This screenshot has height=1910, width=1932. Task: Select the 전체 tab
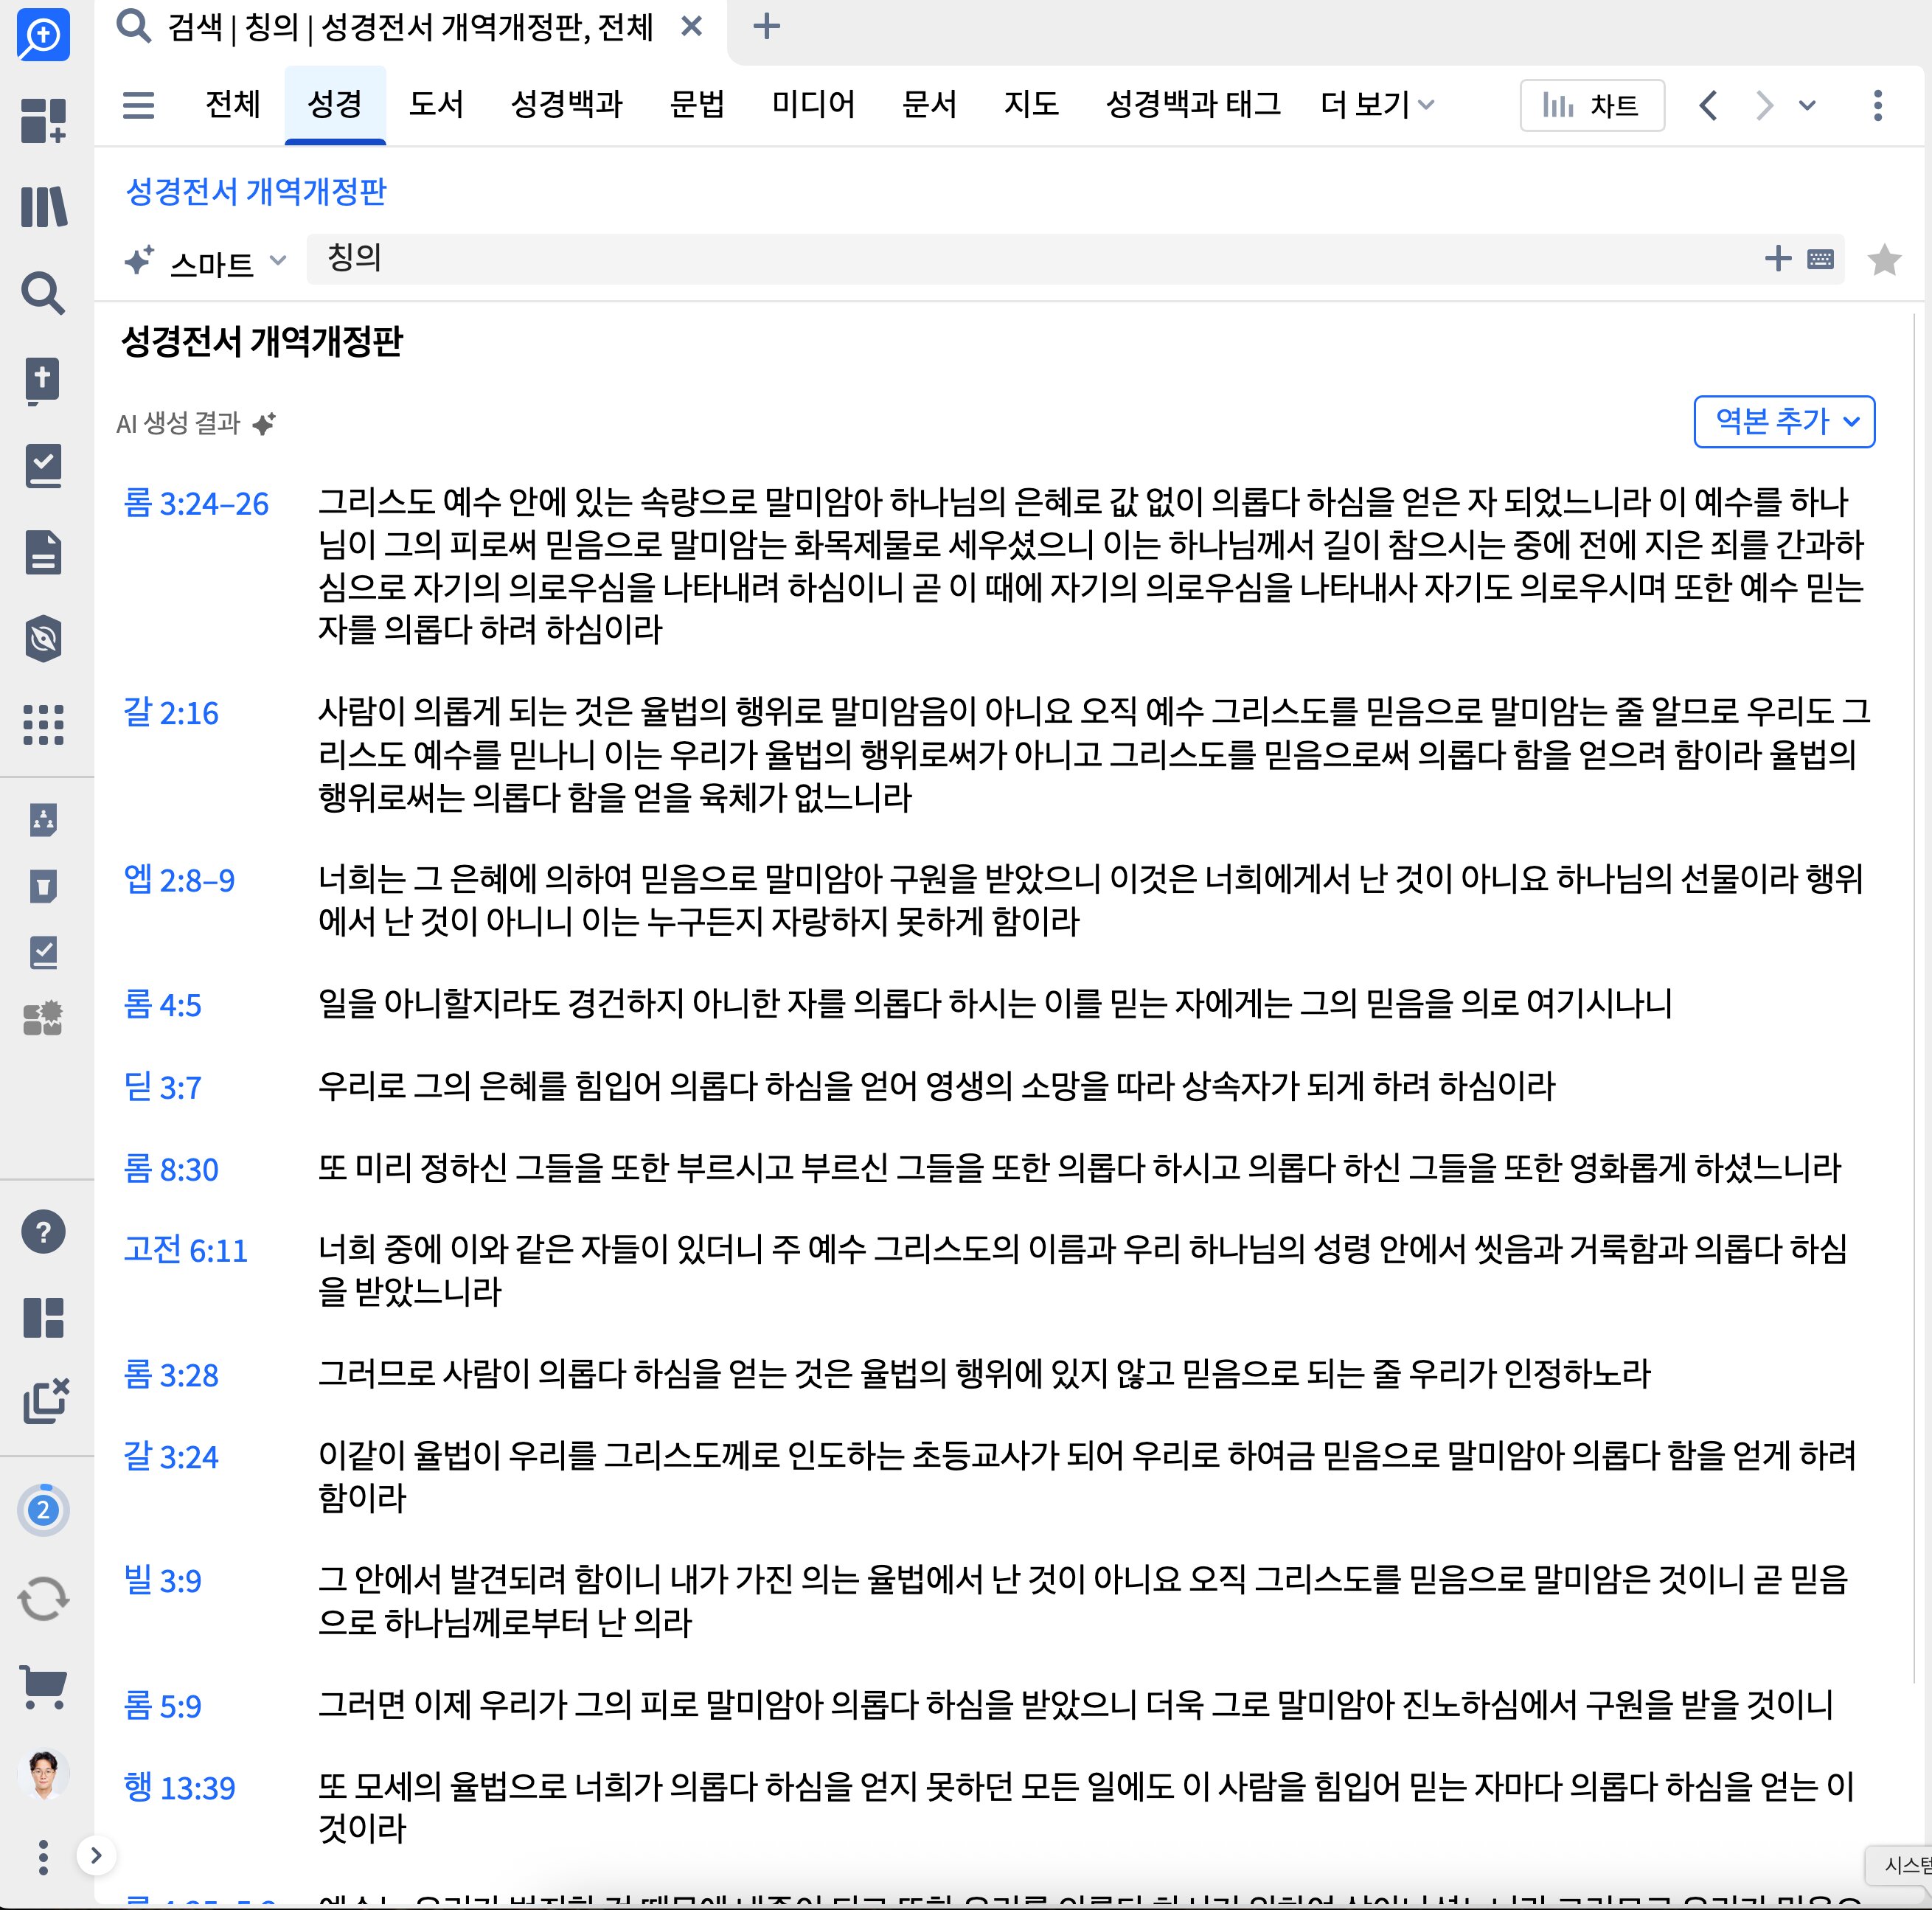click(233, 104)
